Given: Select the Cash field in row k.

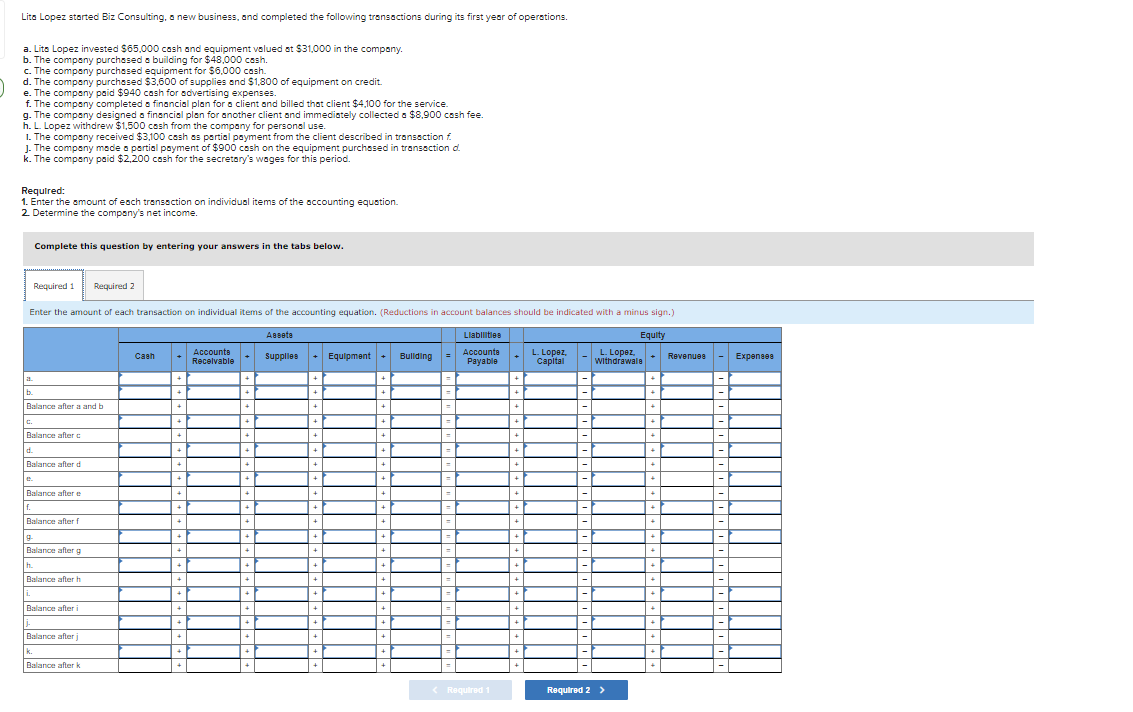Looking at the screenshot, I should pyautogui.click(x=145, y=651).
